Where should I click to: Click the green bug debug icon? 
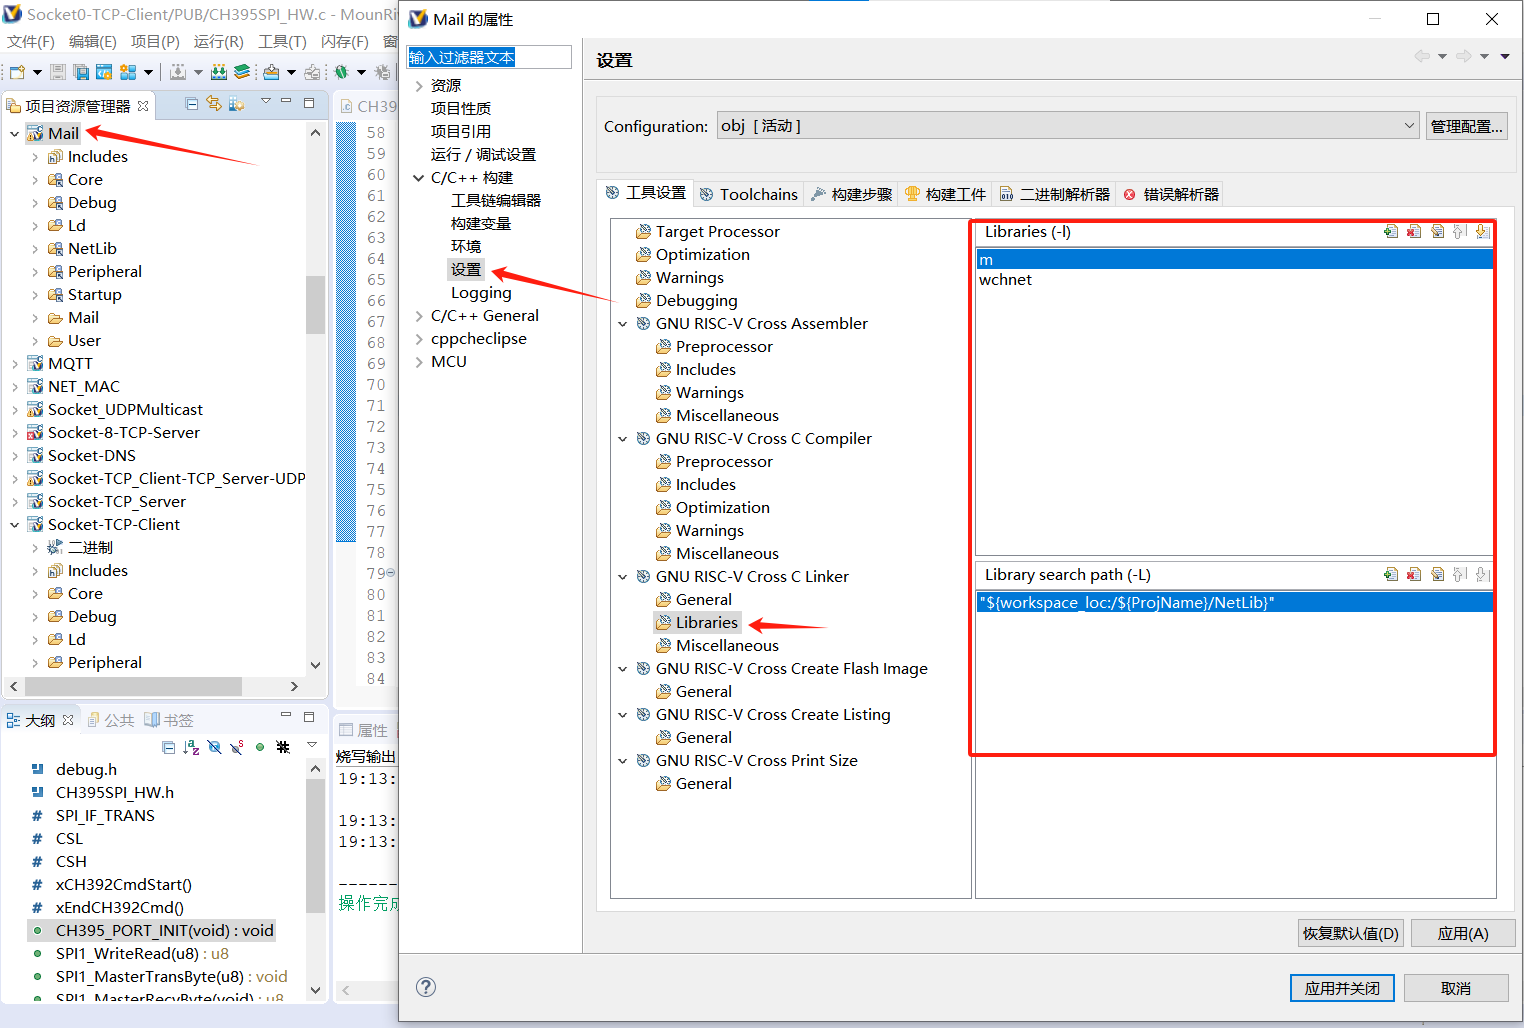click(341, 72)
